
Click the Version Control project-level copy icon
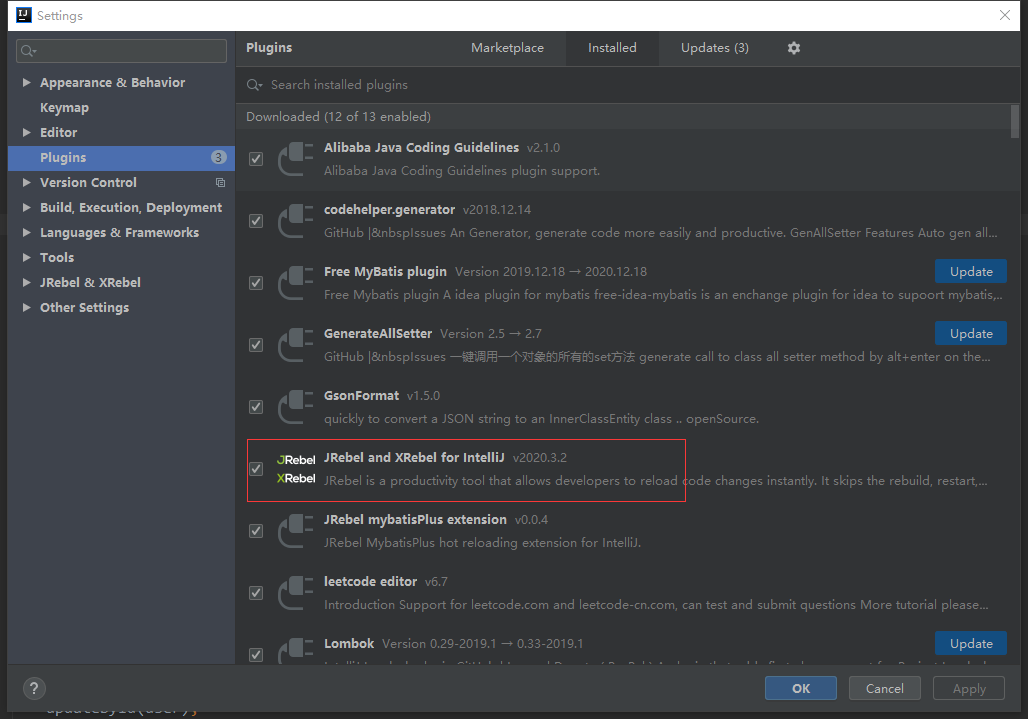220,183
